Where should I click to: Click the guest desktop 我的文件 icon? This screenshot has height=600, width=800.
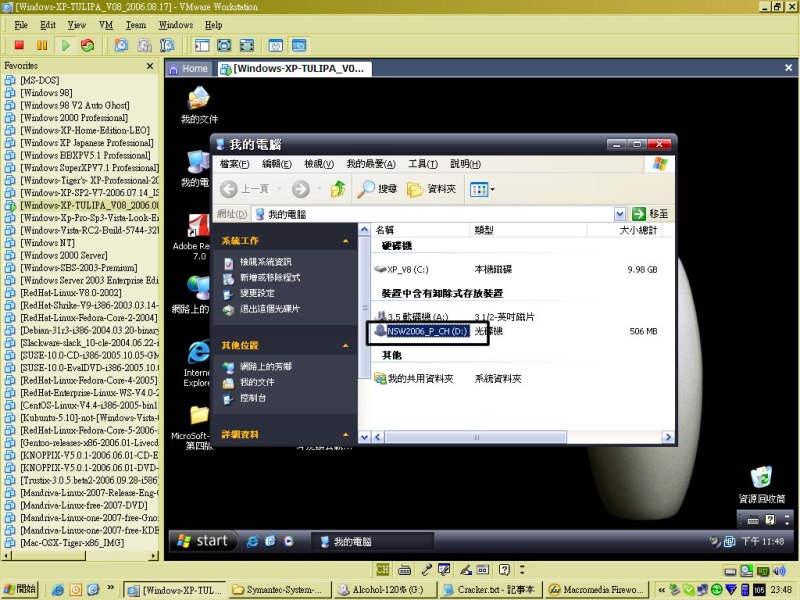[x=199, y=105]
